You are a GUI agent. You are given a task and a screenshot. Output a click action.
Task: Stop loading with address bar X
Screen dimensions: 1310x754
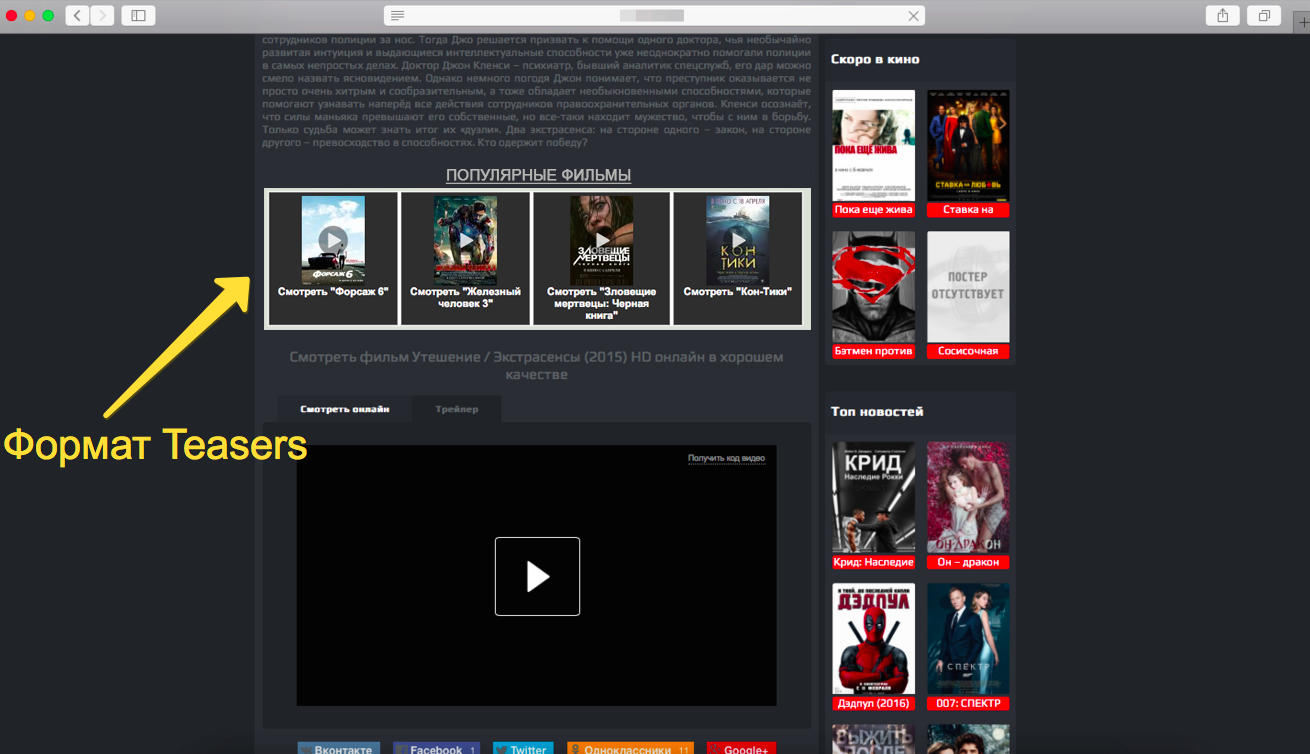click(913, 16)
